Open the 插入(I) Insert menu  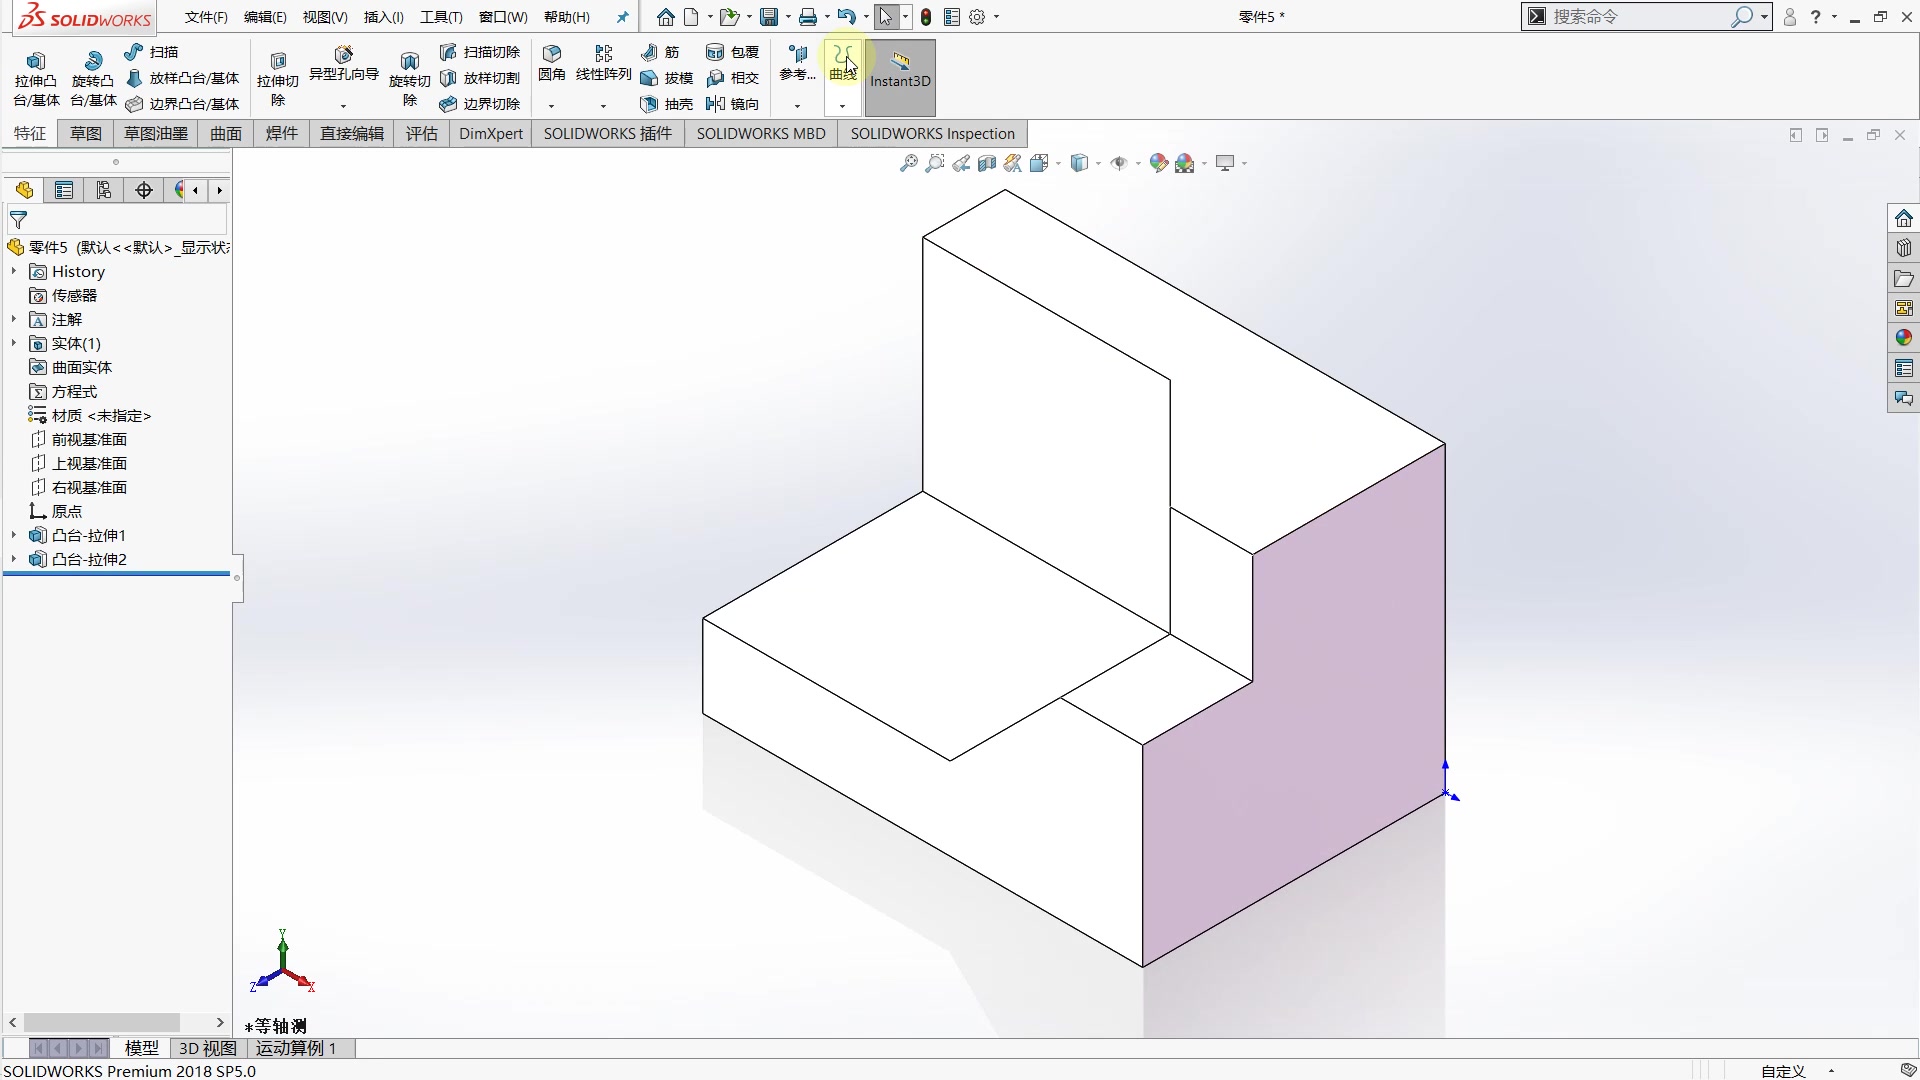(383, 17)
